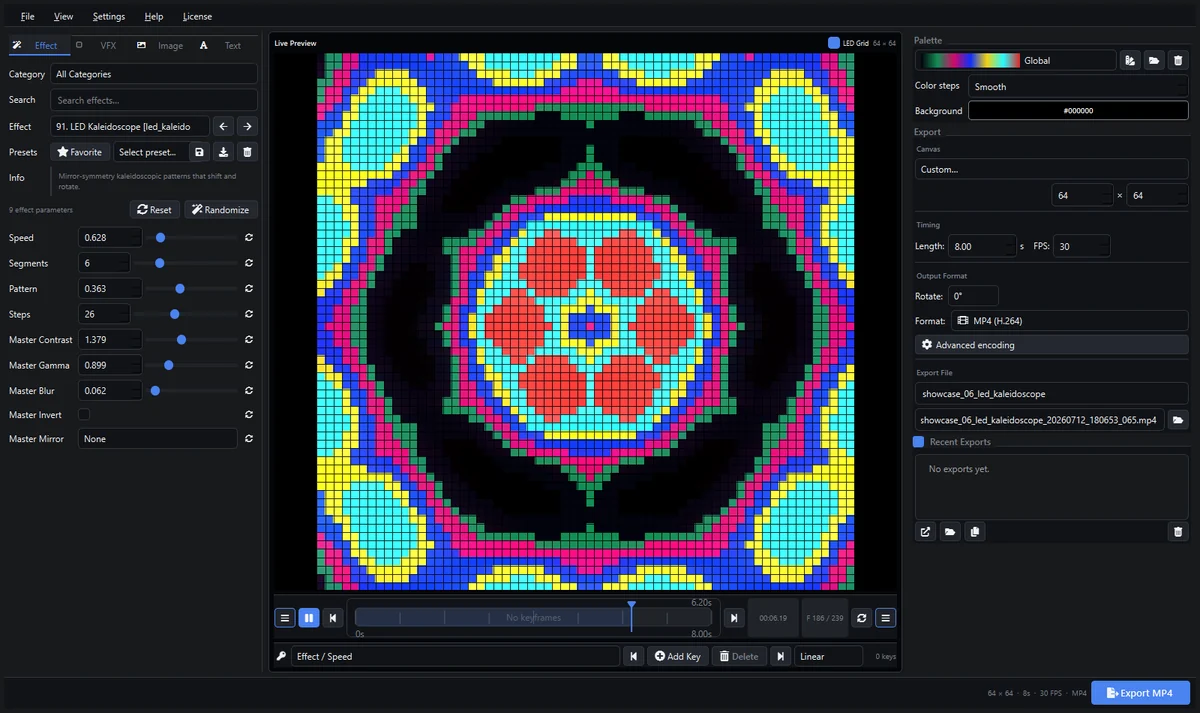Reset the Steps parameter via its refresh icon
Image resolution: width=1200 pixels, height=713 pixels.
248,314
